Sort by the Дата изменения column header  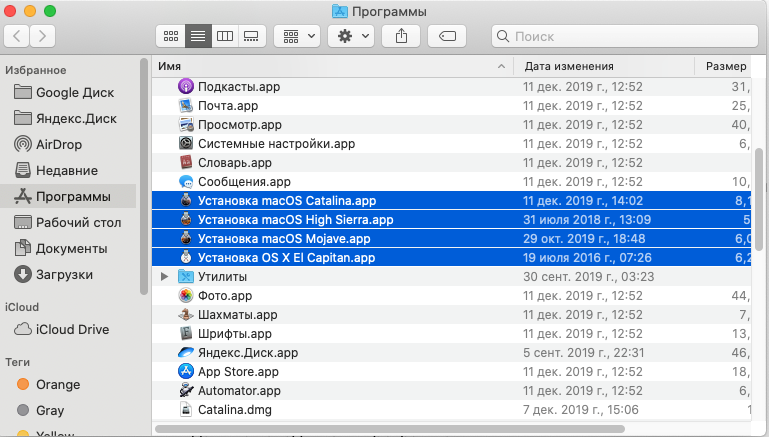[604, 66]
